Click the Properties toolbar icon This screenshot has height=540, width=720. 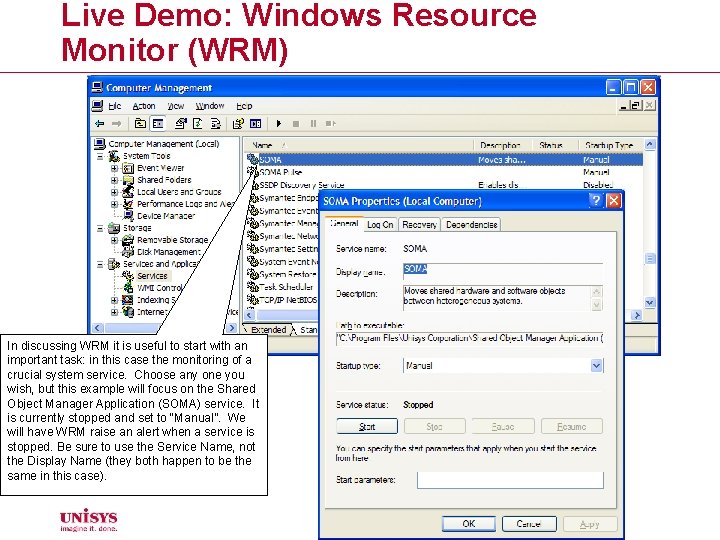point(181,124)
